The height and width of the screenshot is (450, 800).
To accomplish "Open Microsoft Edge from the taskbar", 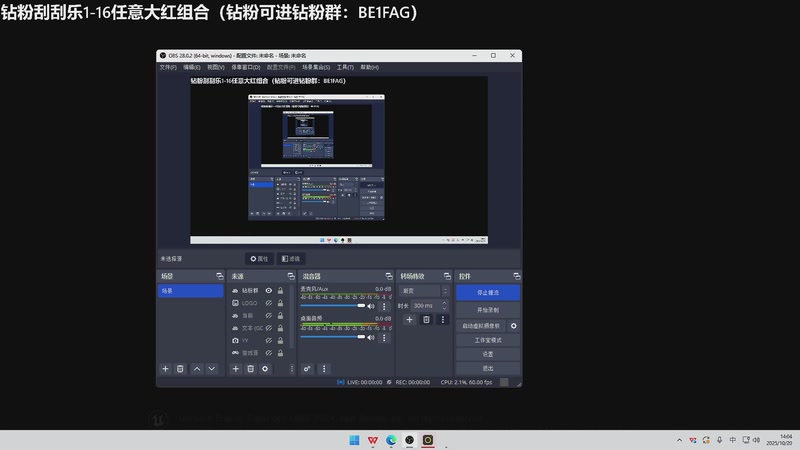I will (x=391, y=440).
